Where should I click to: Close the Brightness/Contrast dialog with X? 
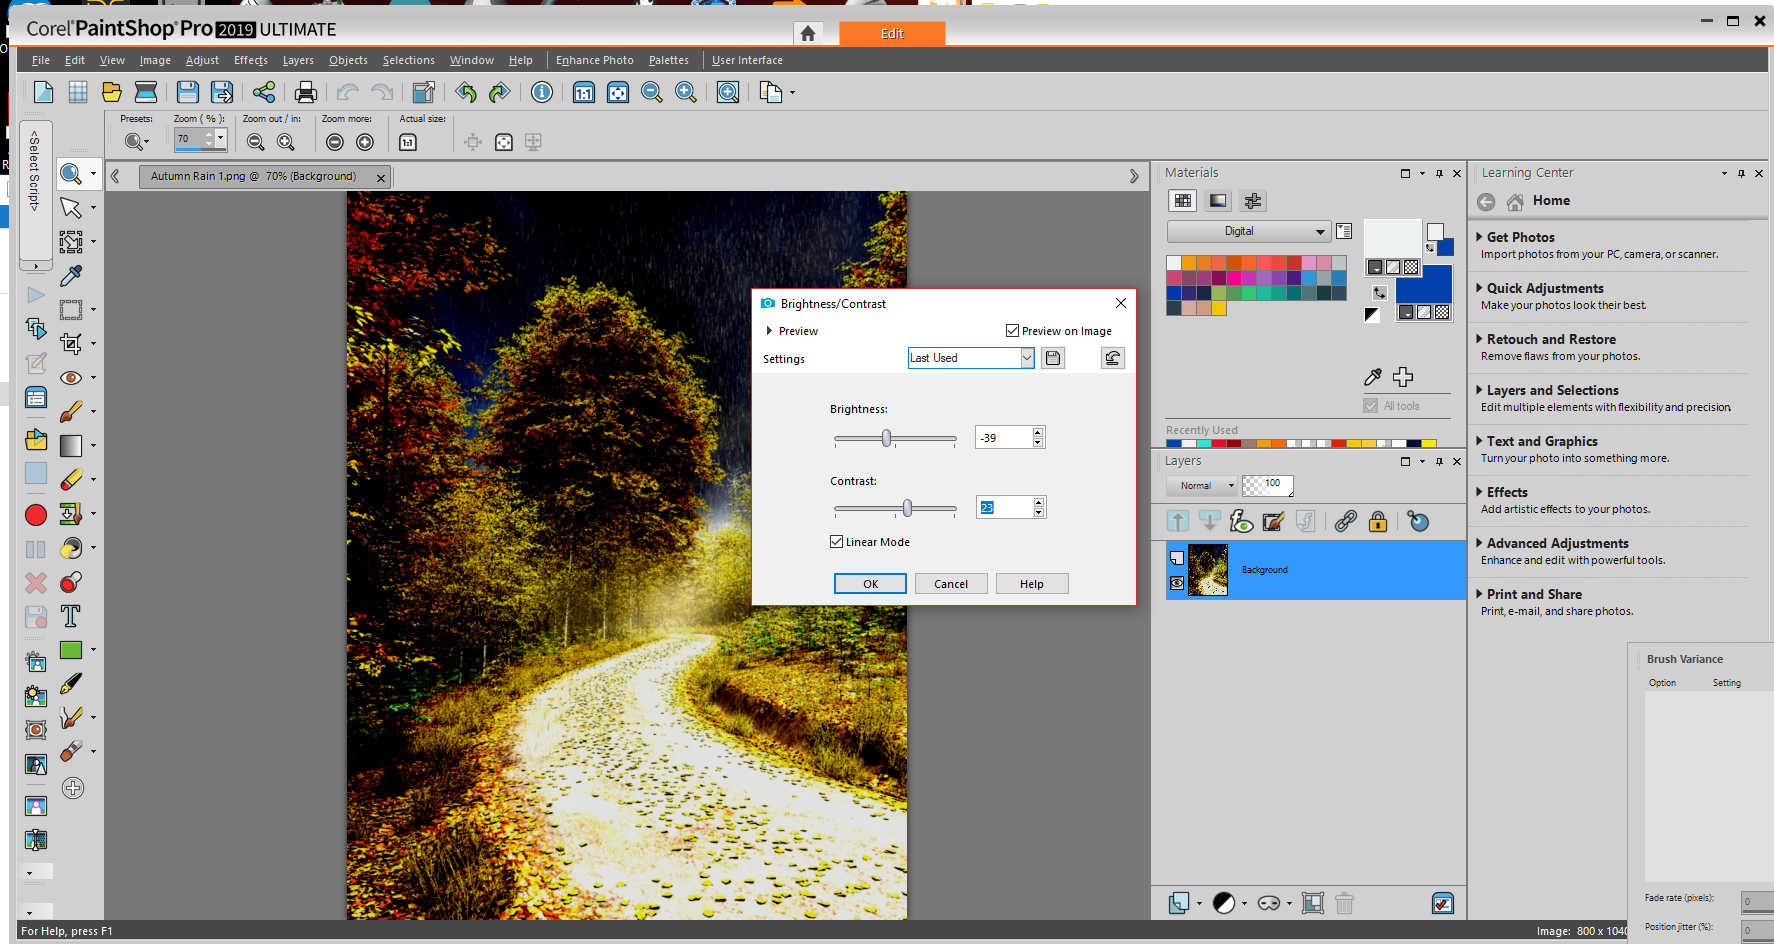(1121, 303)
